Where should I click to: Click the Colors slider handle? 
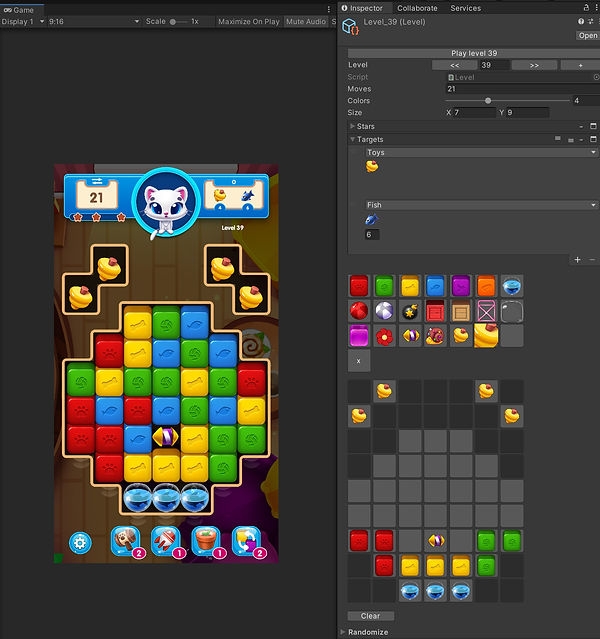[488, 101]
